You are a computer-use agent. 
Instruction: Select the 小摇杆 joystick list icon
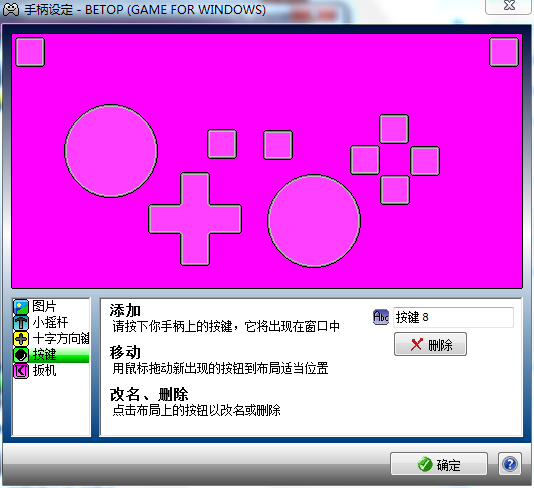coord(21,322)
